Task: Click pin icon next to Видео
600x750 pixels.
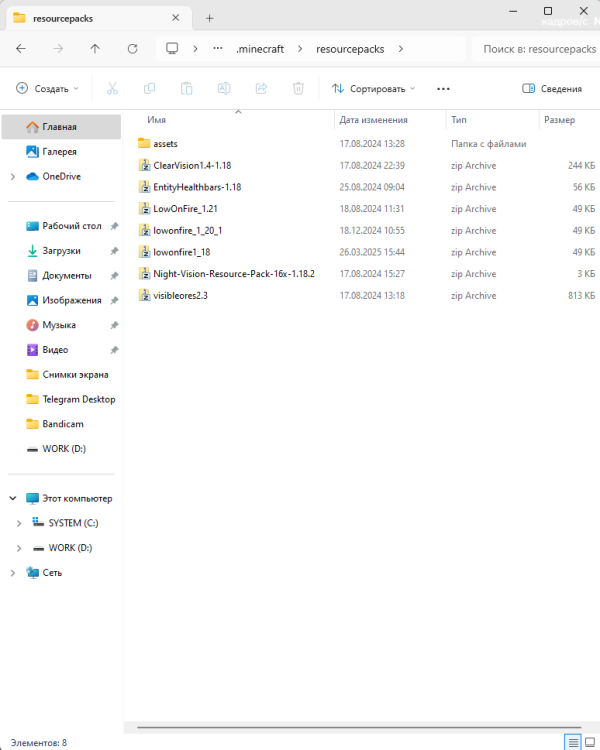Action: tap(114, 350)
